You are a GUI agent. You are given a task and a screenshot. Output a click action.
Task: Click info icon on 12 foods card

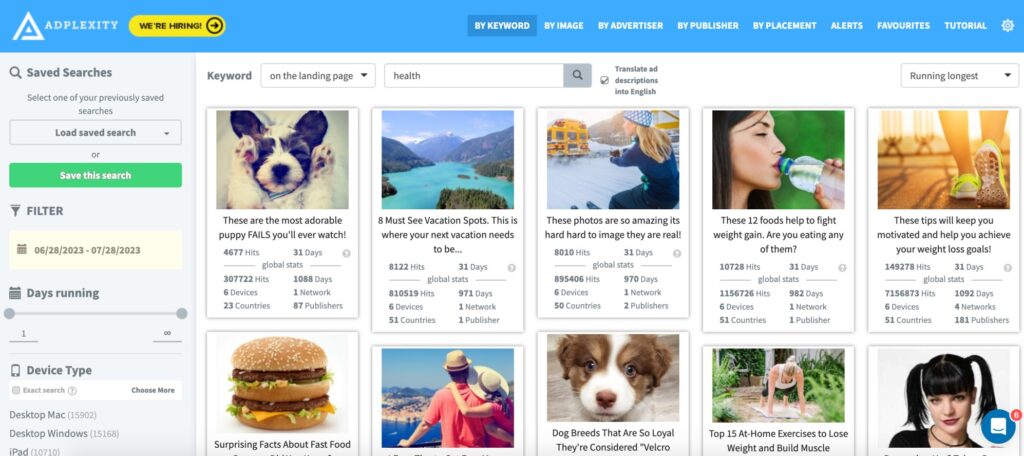pyautogui.click(x=842, y=267)
